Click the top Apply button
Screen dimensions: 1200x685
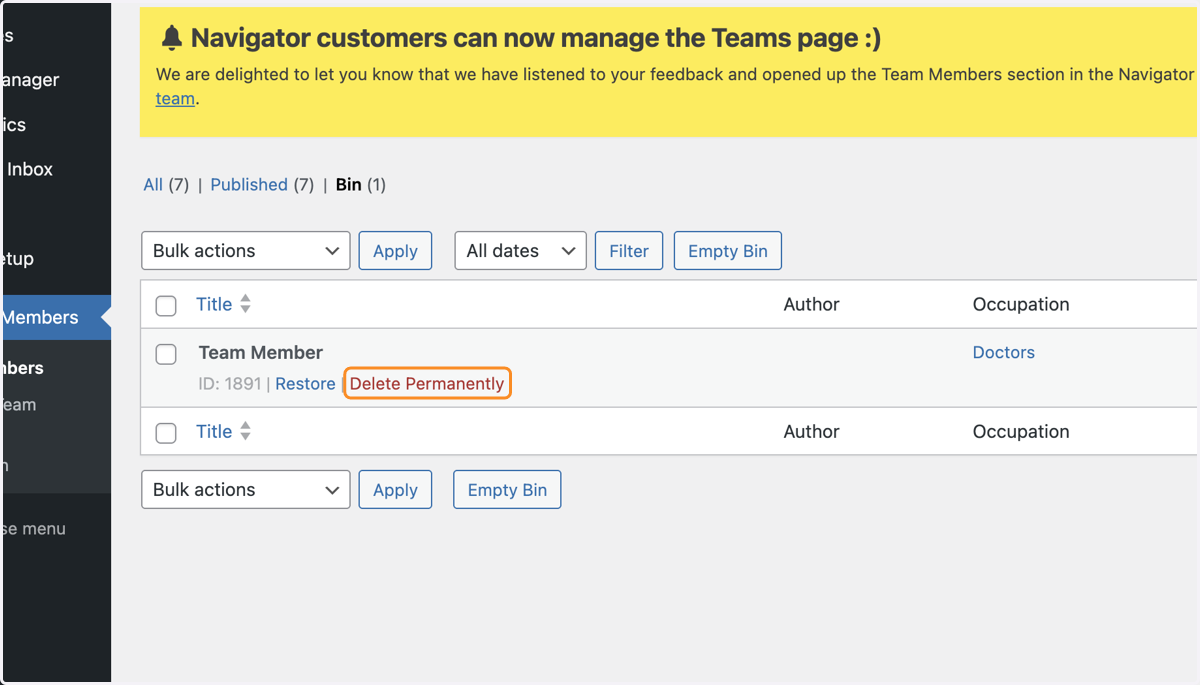(x=395, y=251)
